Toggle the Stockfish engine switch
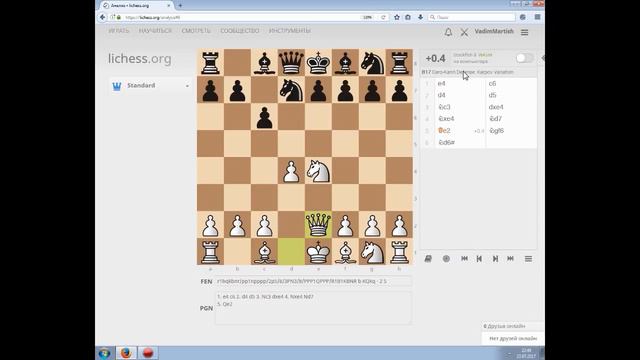640x360 pixels. click(524, 58)
